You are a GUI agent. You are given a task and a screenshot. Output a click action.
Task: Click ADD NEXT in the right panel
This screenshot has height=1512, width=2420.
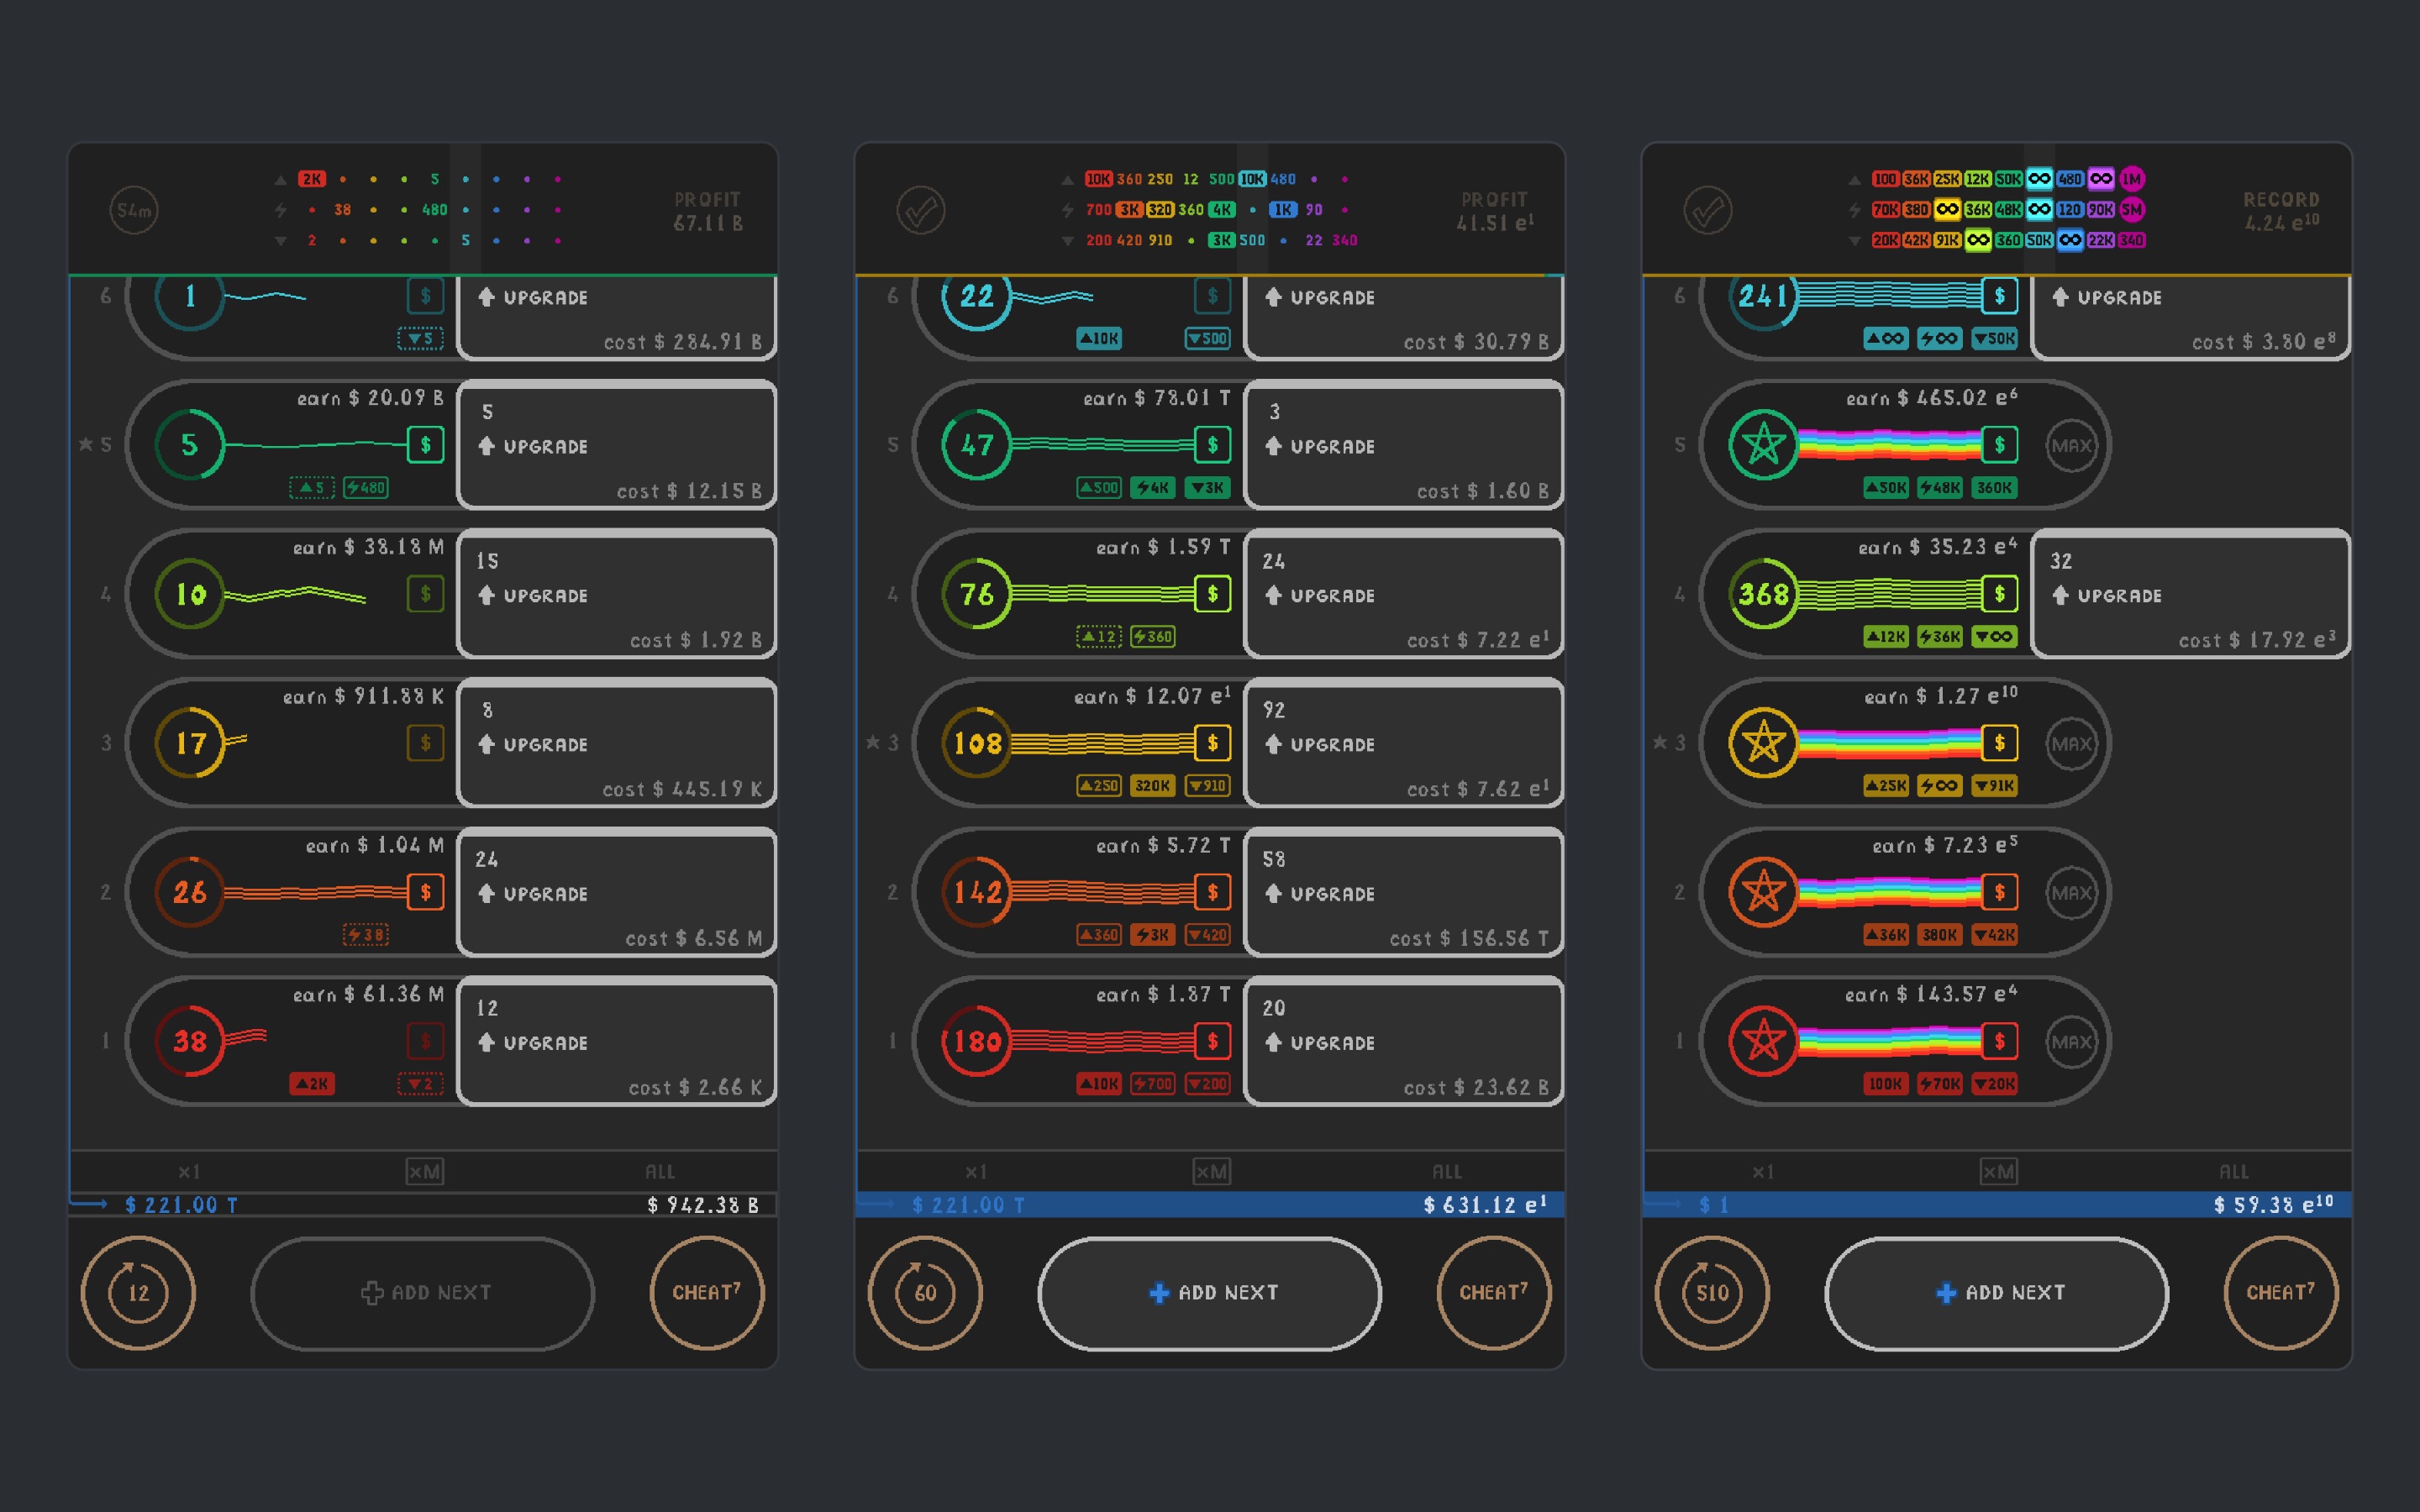(x=1997, y=1293)
